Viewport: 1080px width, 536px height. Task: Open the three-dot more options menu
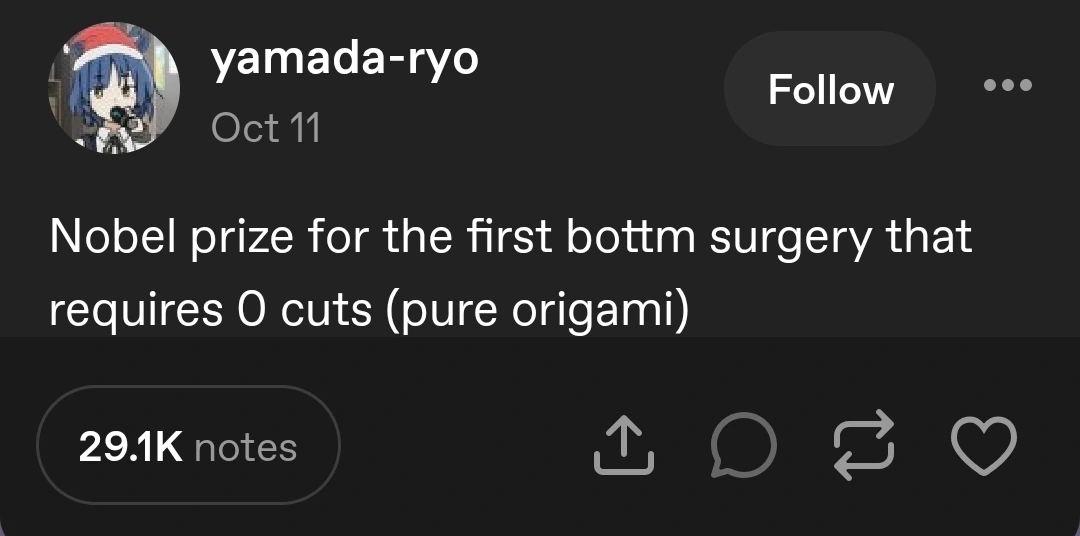pos(1007,86)
